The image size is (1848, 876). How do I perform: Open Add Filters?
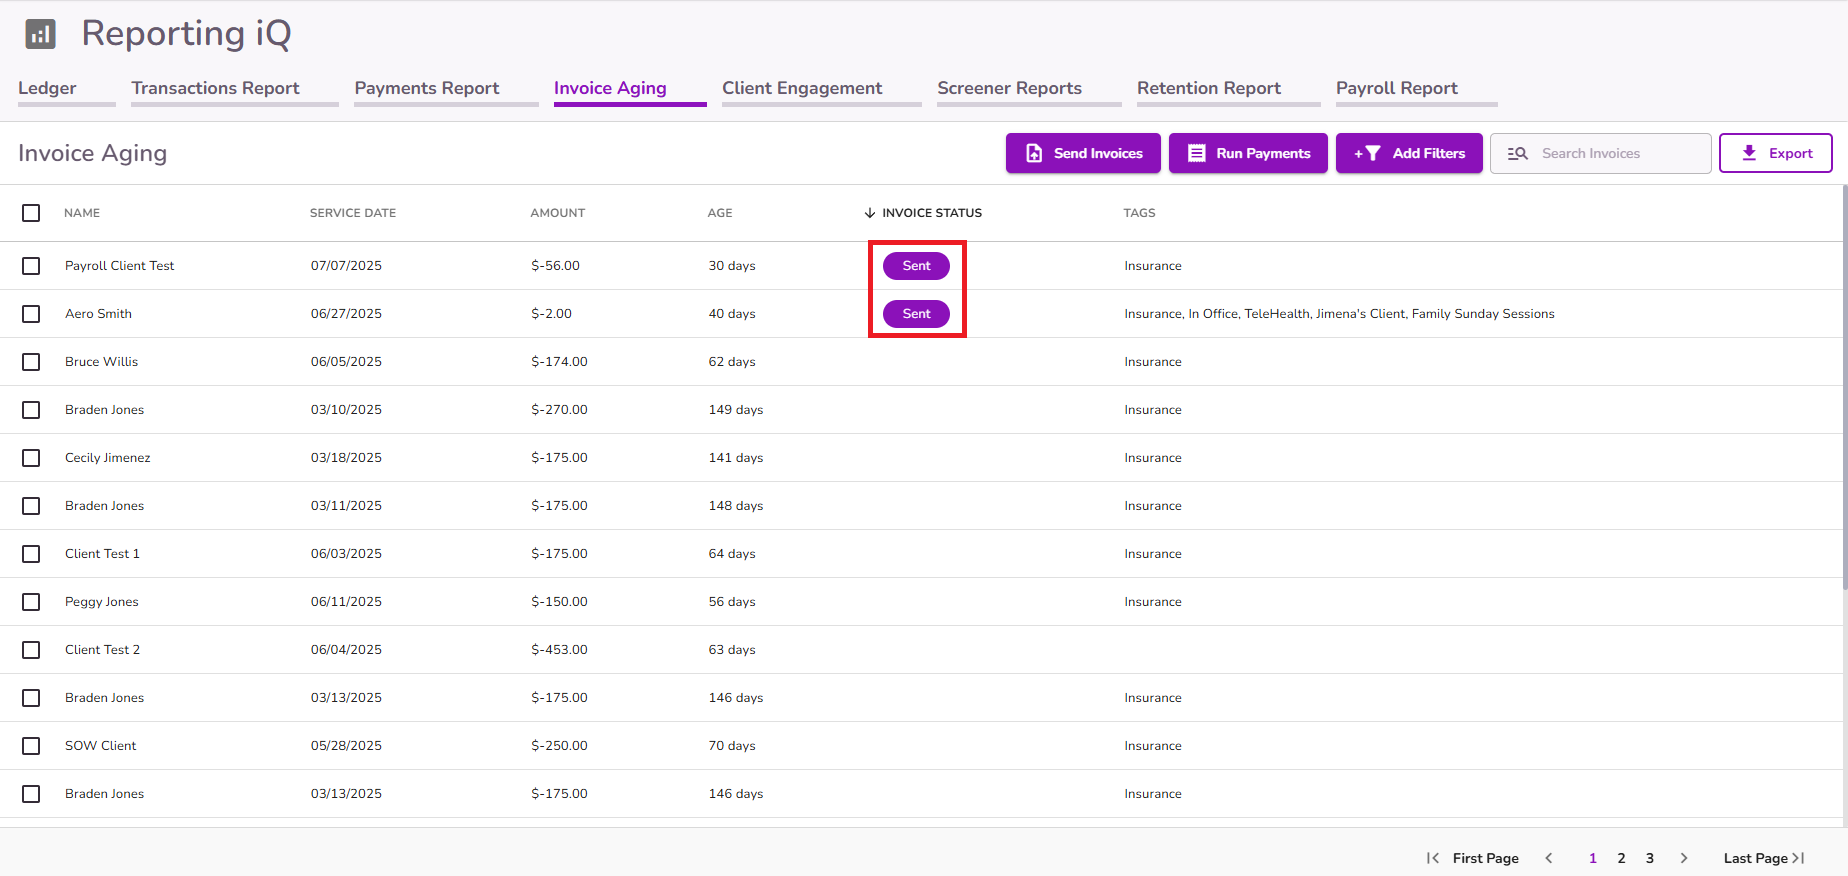pyautogui.click(x=1409, y=153)
